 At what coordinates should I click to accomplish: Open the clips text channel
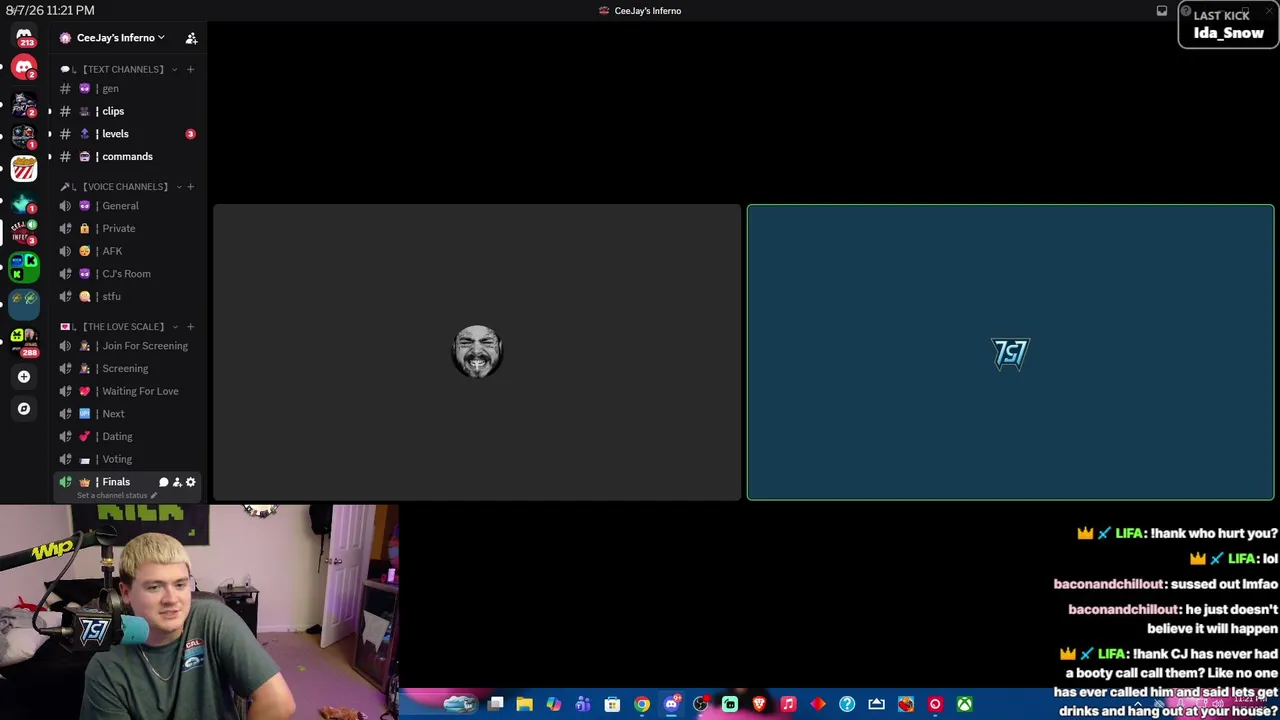click(126, 111)
